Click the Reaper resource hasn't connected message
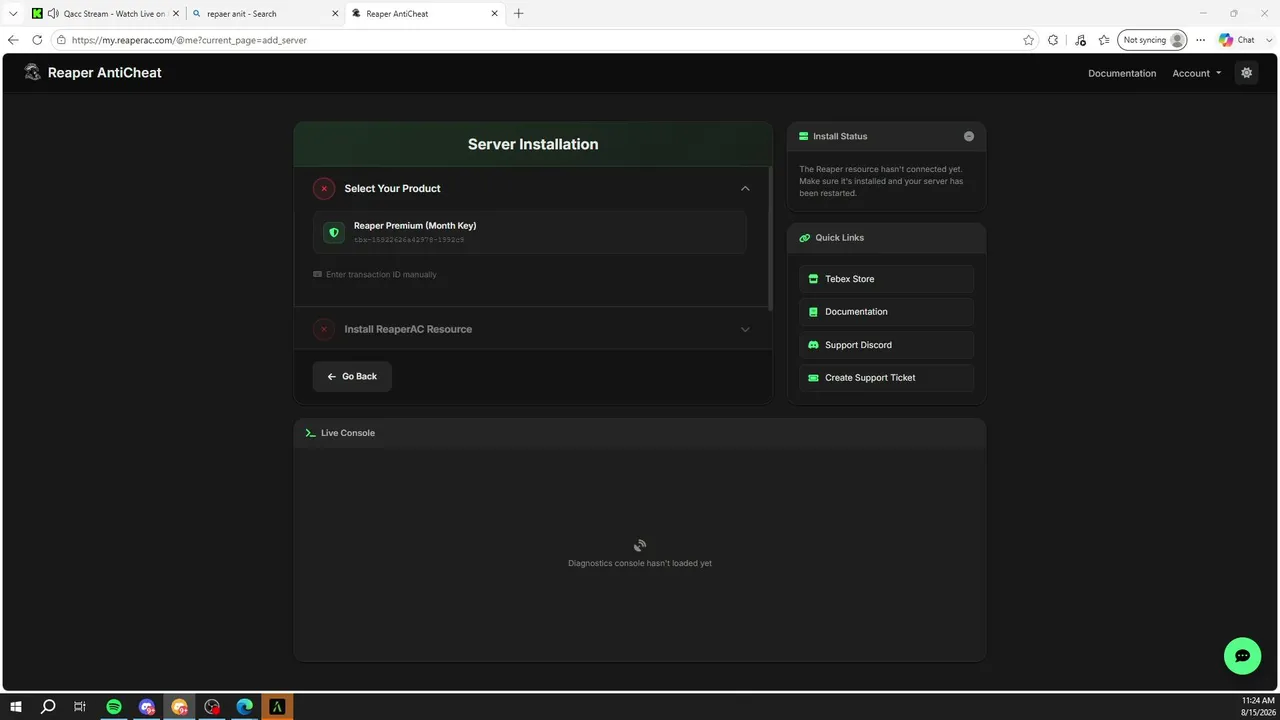The height and width of the screenshot is (720, 1280). [881, 181]
